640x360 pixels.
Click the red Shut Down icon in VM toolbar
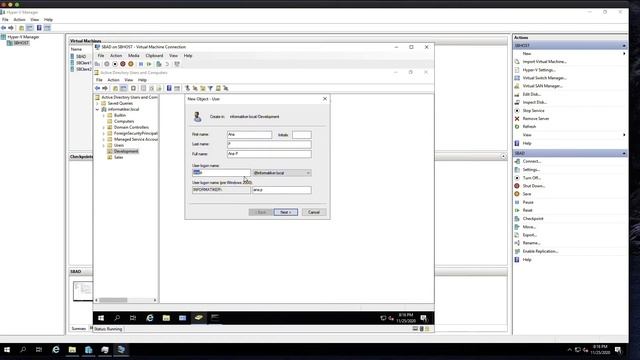coord(122,64)
